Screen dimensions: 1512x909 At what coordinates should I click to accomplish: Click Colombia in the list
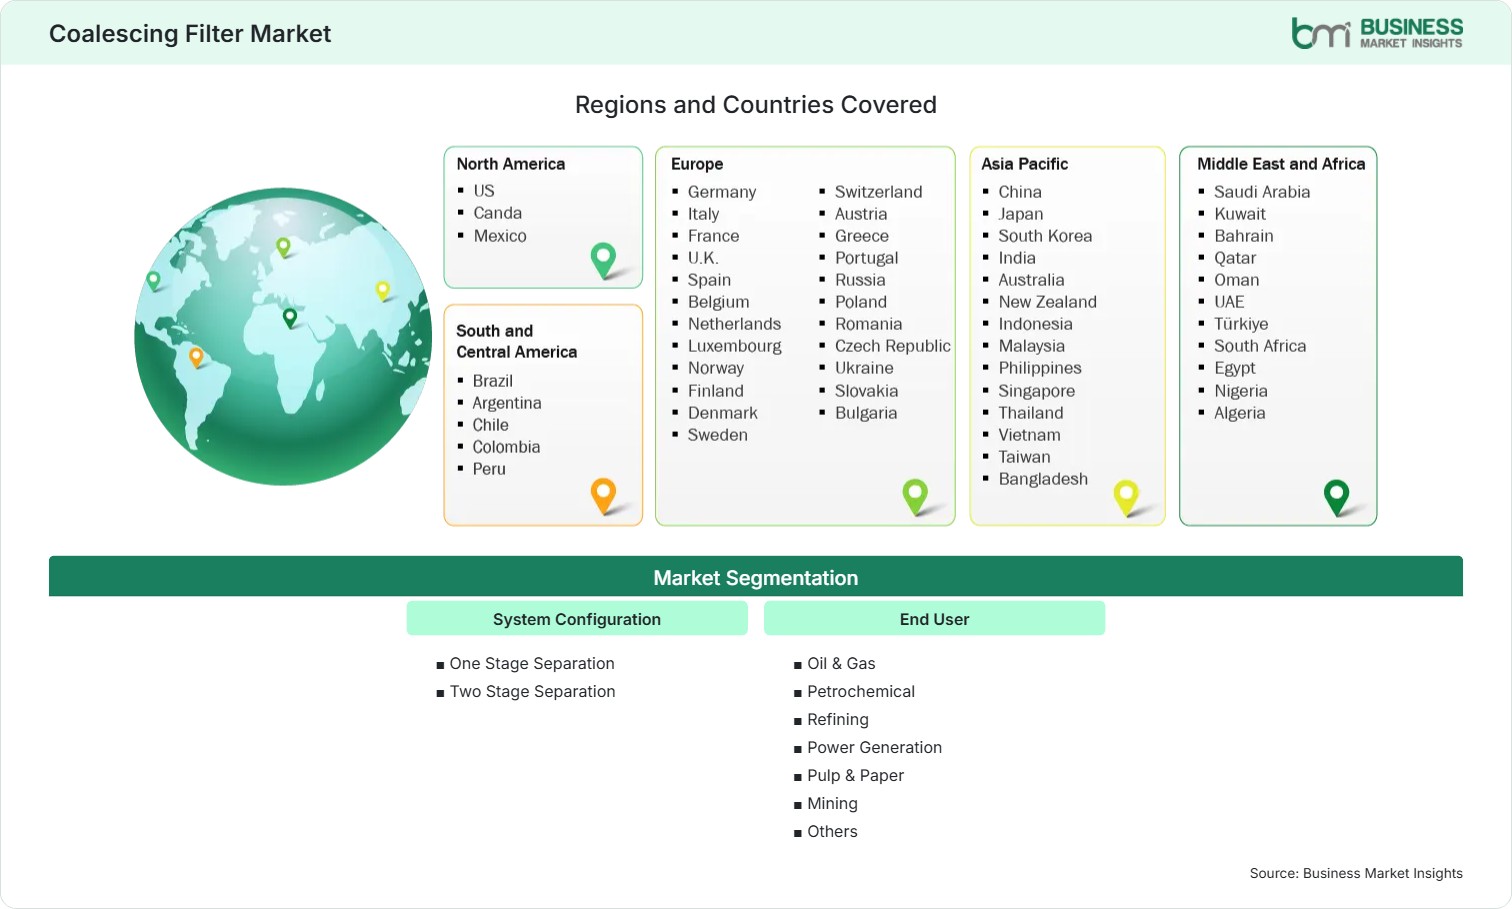(x=506, y=447)
